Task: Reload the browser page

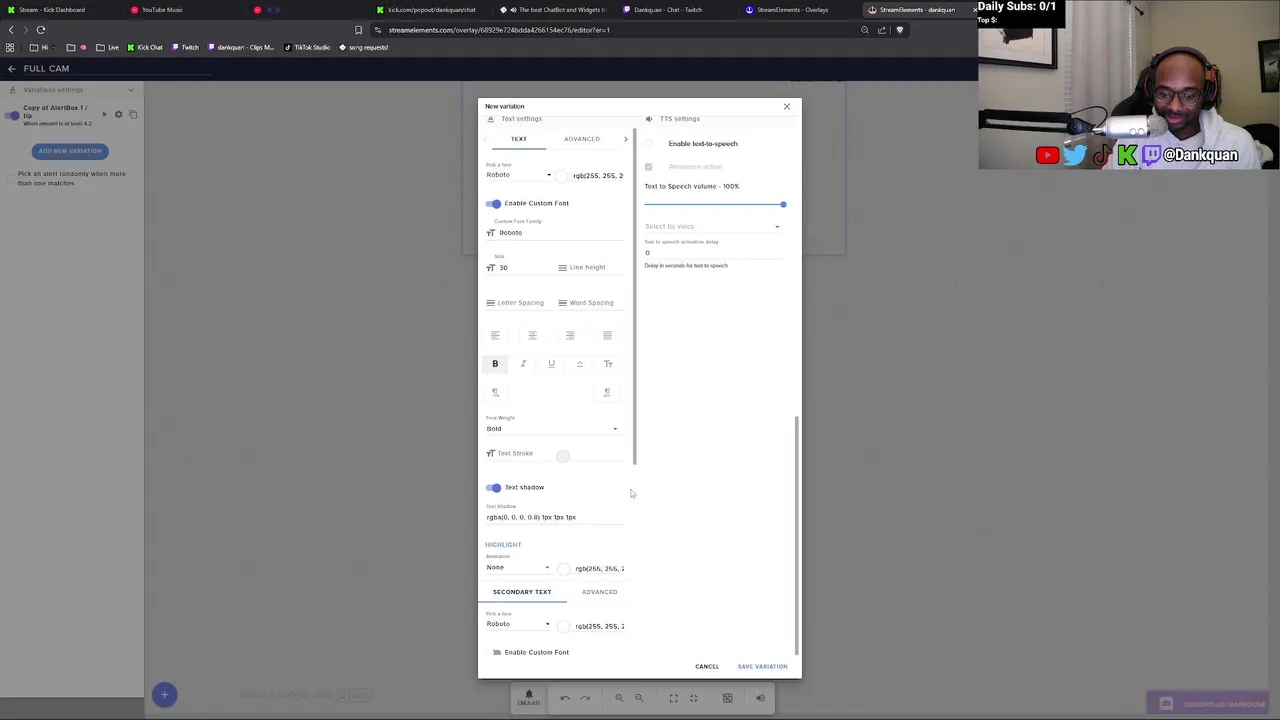Action: coord(41,30)
